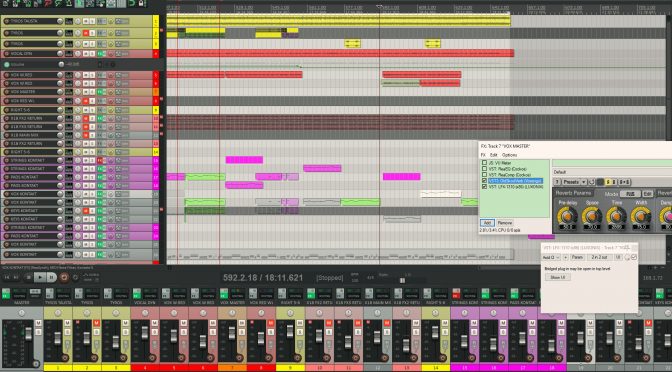Toggle bypass checkbox in bridged plugin window
The width and height of the screenshot is (672, 372).
tap(634, 257)
